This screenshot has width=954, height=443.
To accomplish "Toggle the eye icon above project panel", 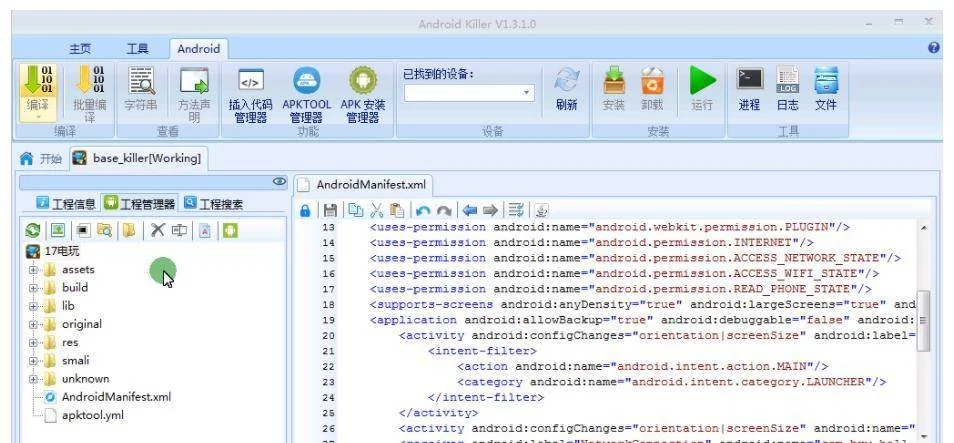I will (279, 182).
